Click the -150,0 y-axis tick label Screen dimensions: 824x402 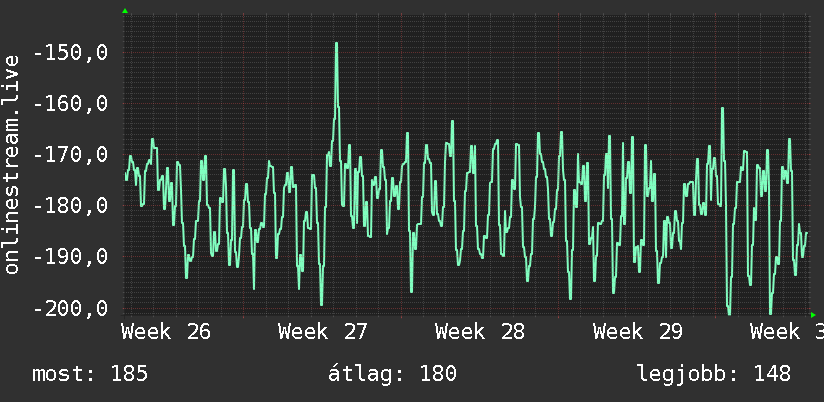pos(70,53)
